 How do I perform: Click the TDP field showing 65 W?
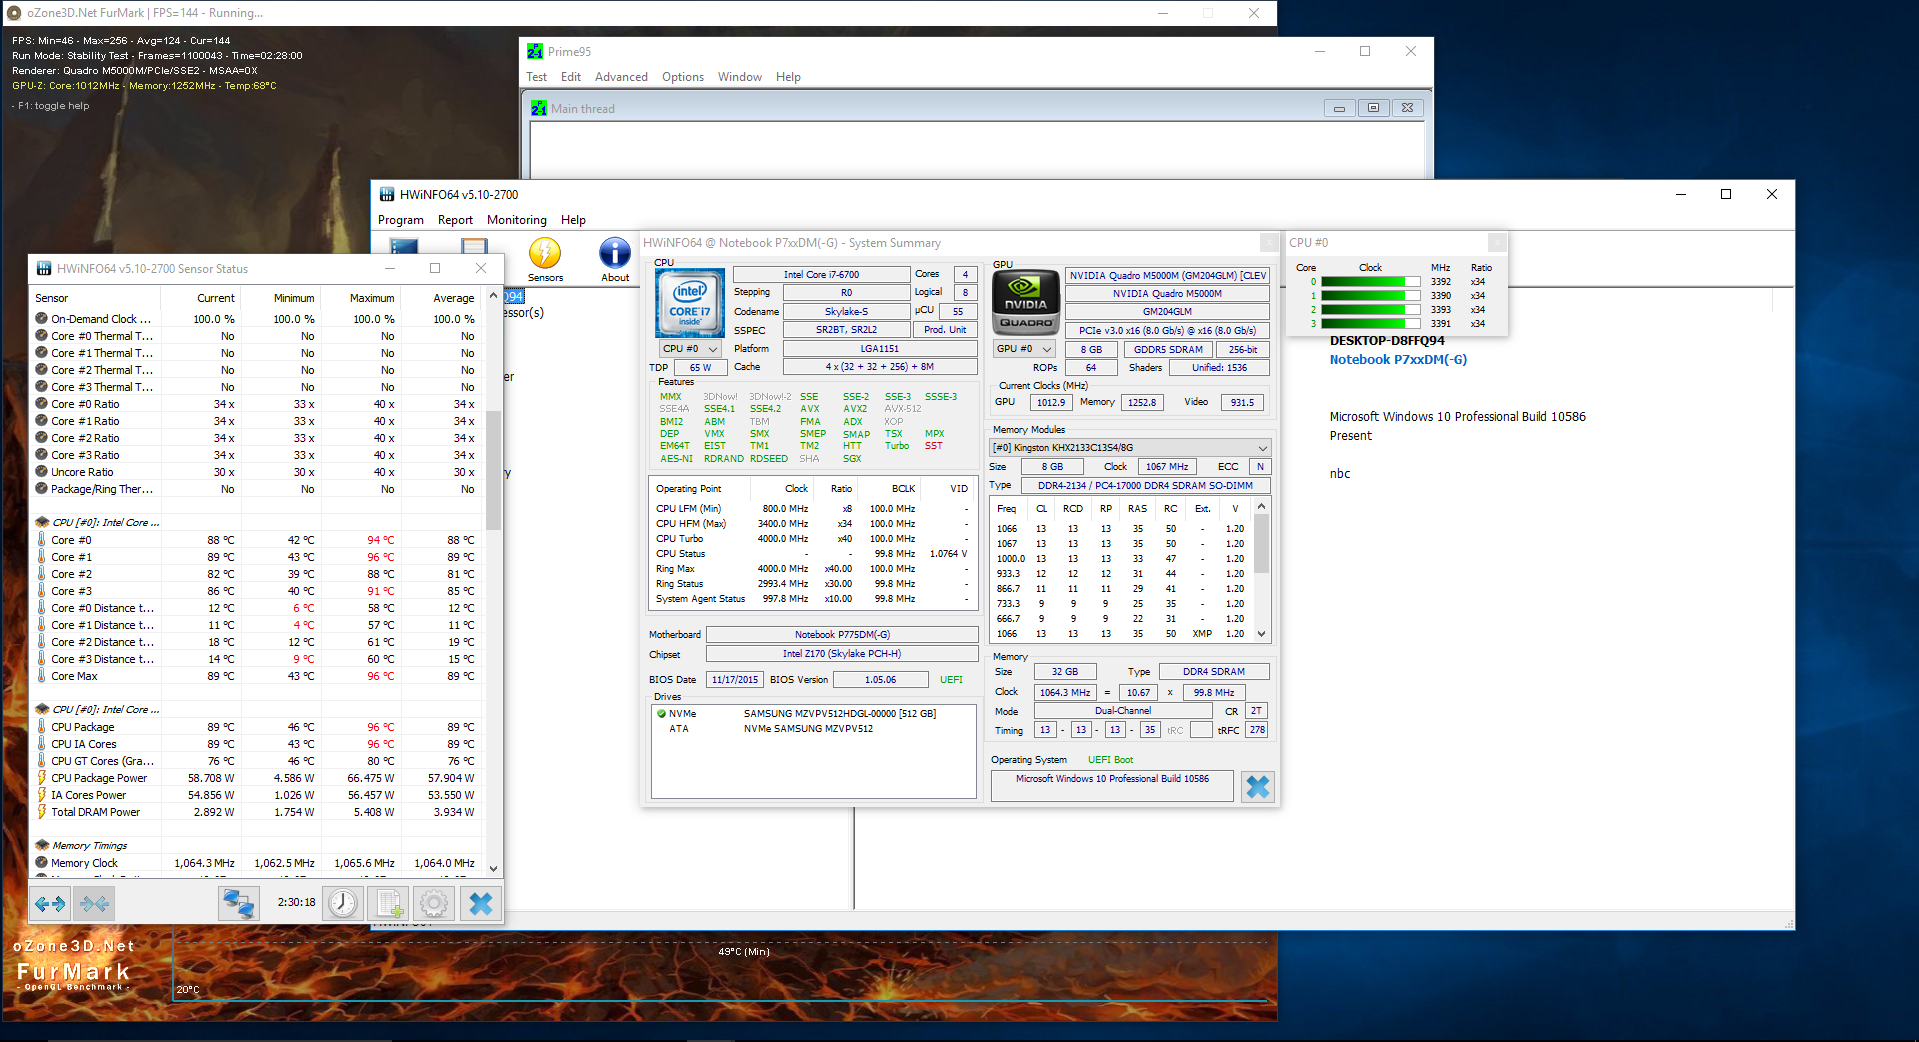[x=701, y=368]
